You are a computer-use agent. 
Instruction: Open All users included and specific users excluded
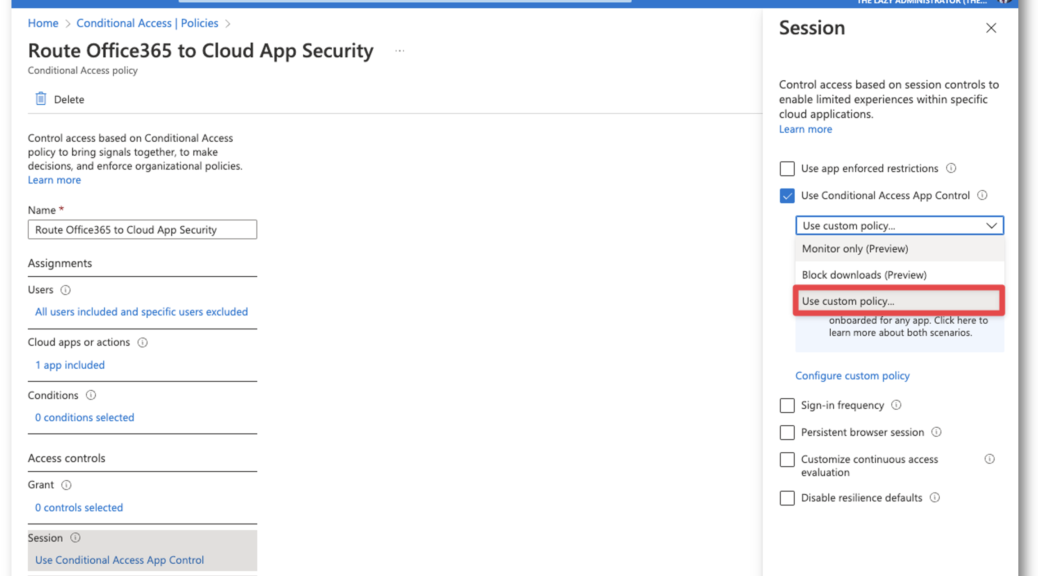pos(142,312)
